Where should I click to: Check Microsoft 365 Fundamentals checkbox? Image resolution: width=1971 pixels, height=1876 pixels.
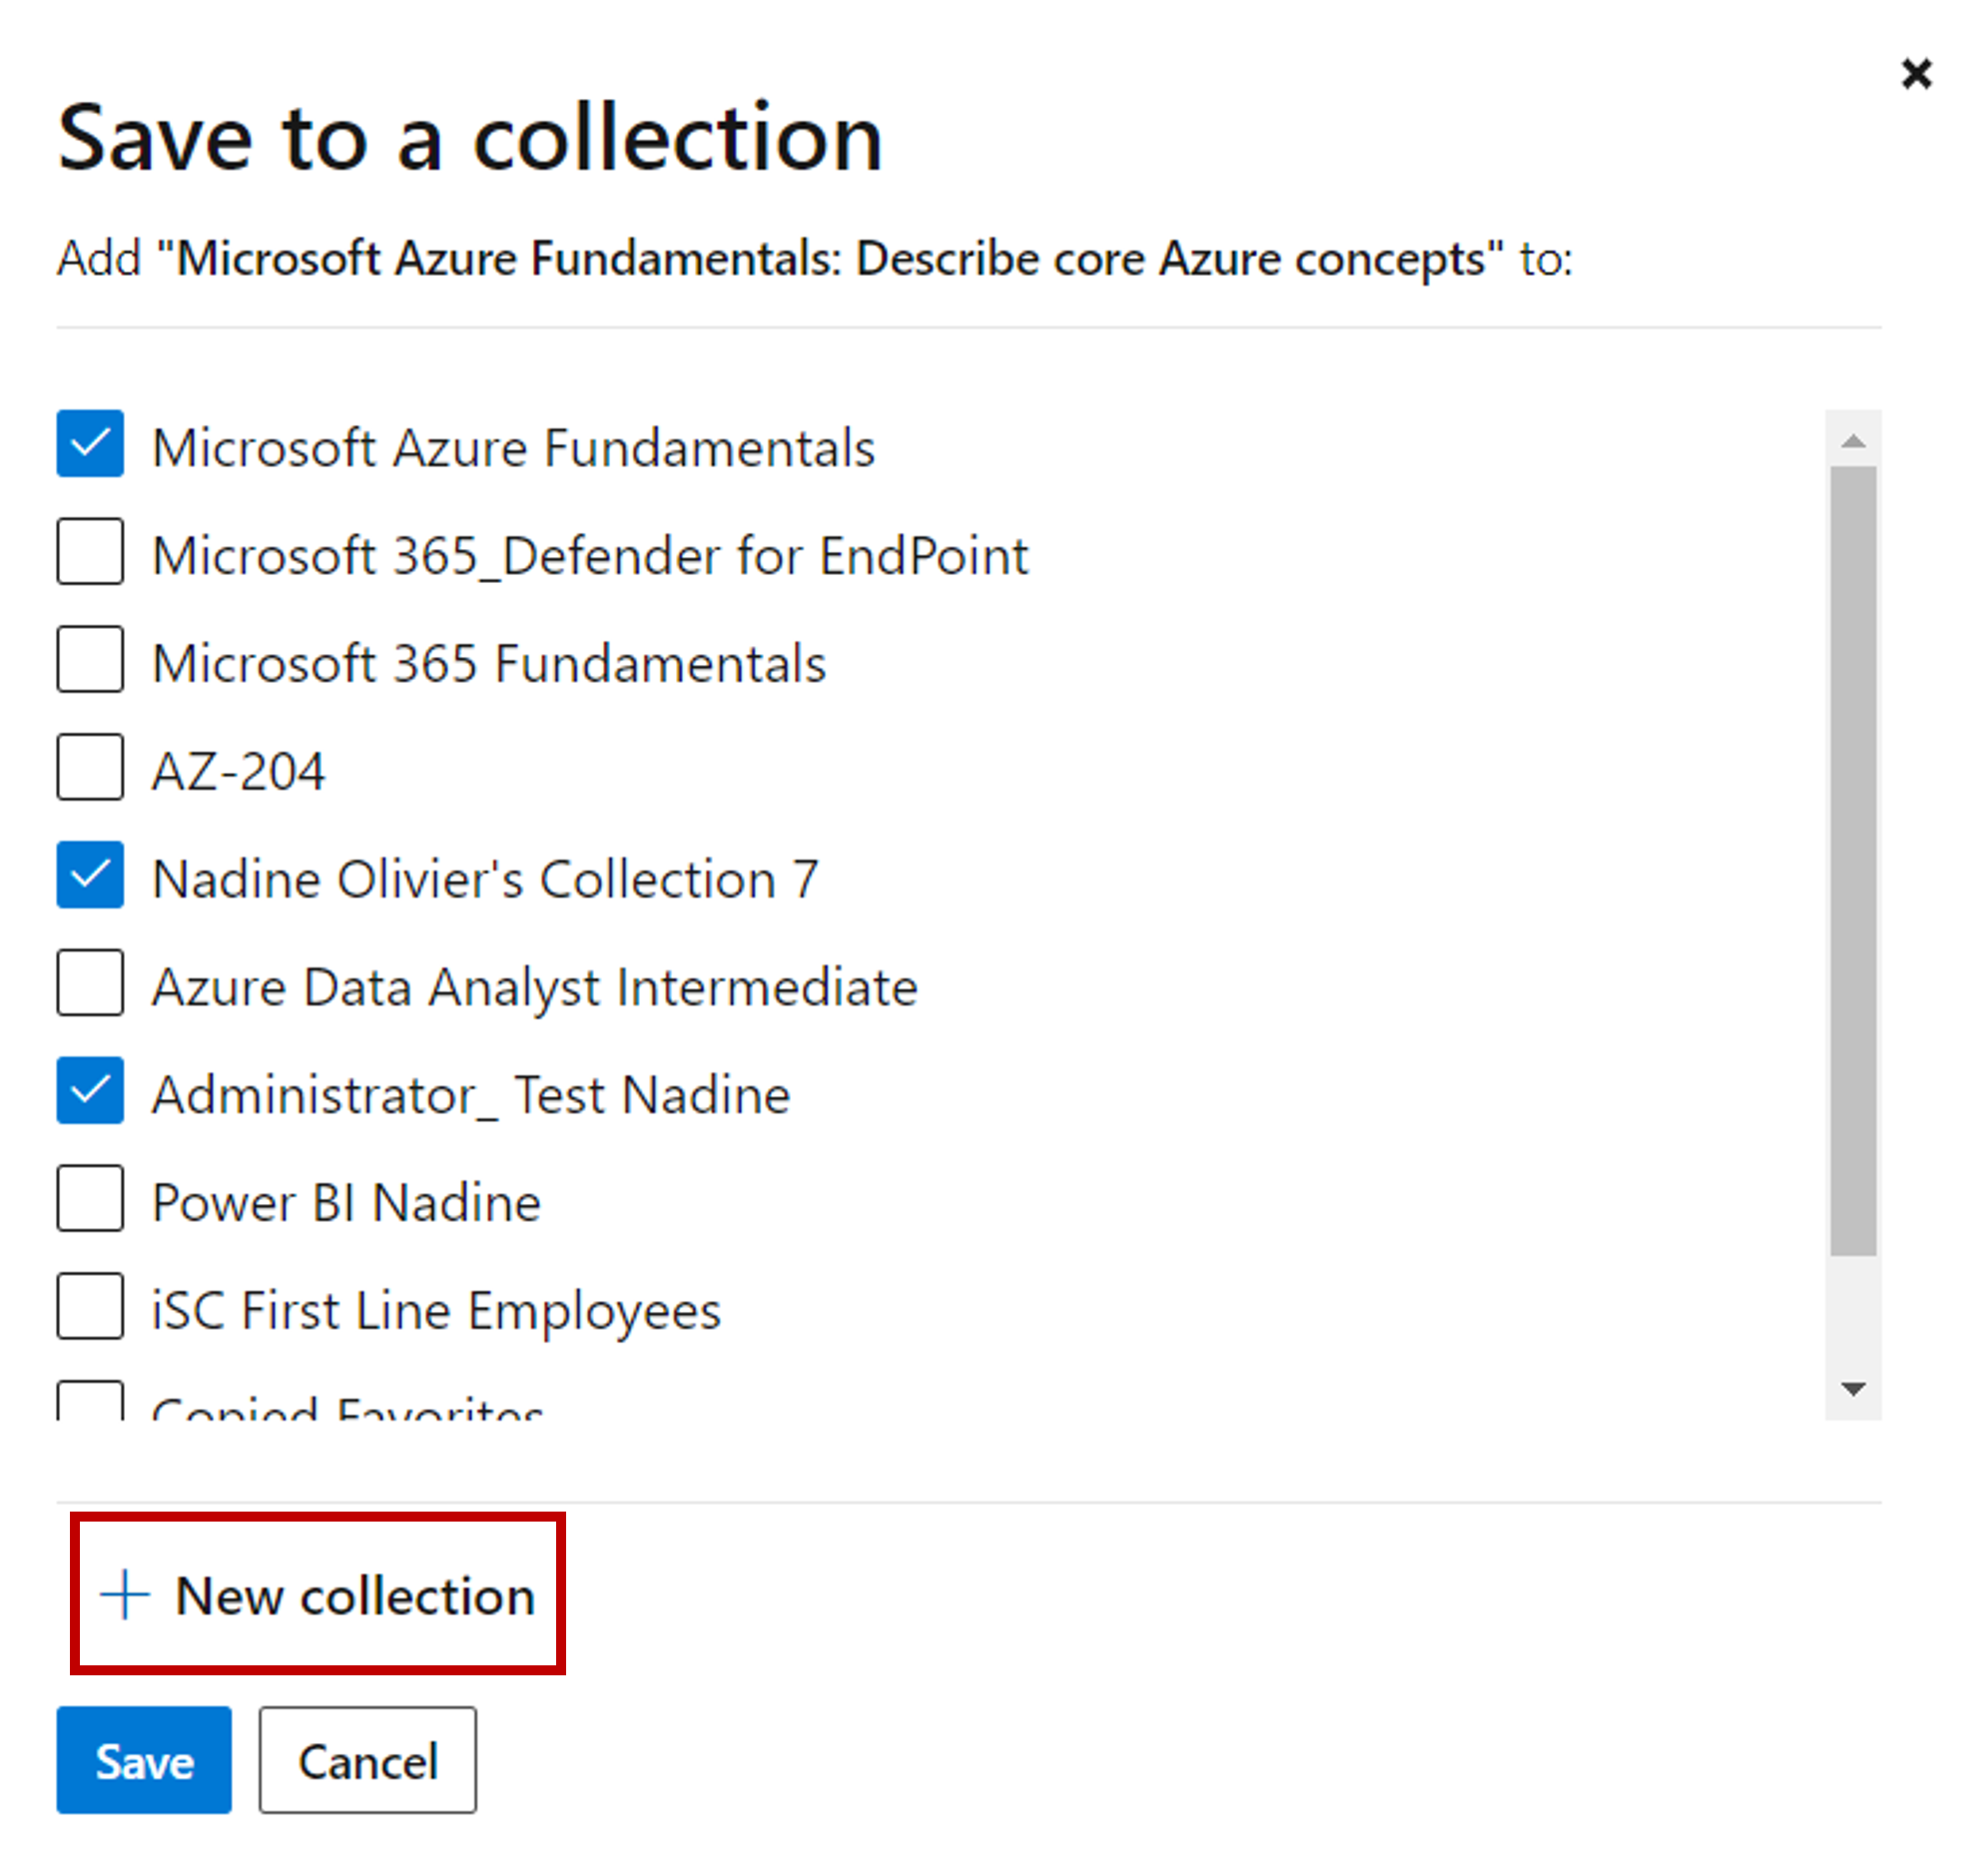(90, 659)
